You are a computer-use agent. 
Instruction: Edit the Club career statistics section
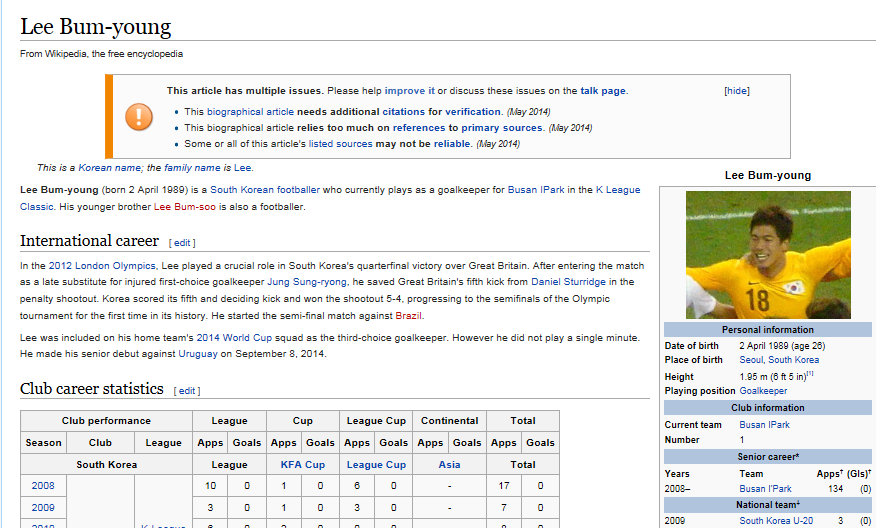point(186,391)
